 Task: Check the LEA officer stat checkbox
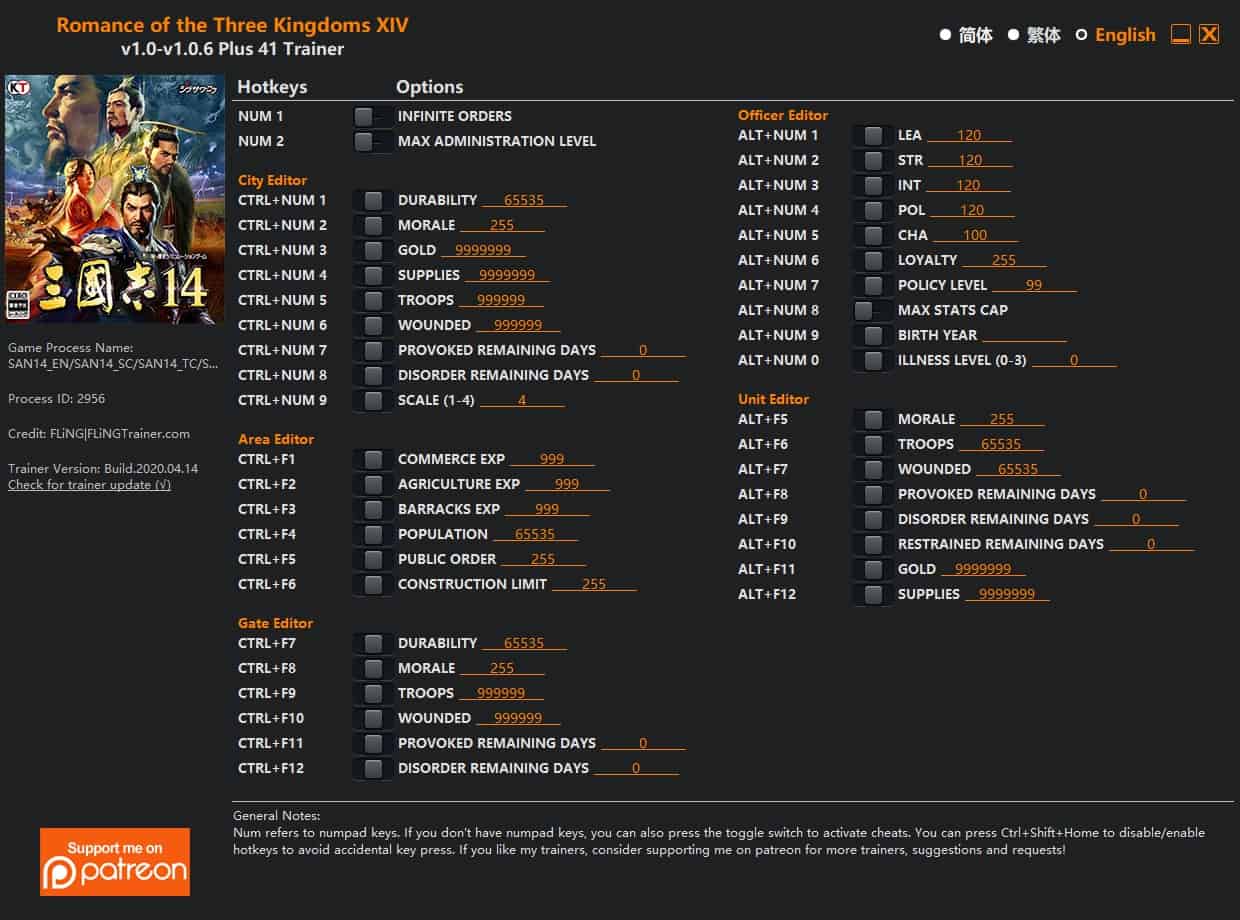pos(873,135)
